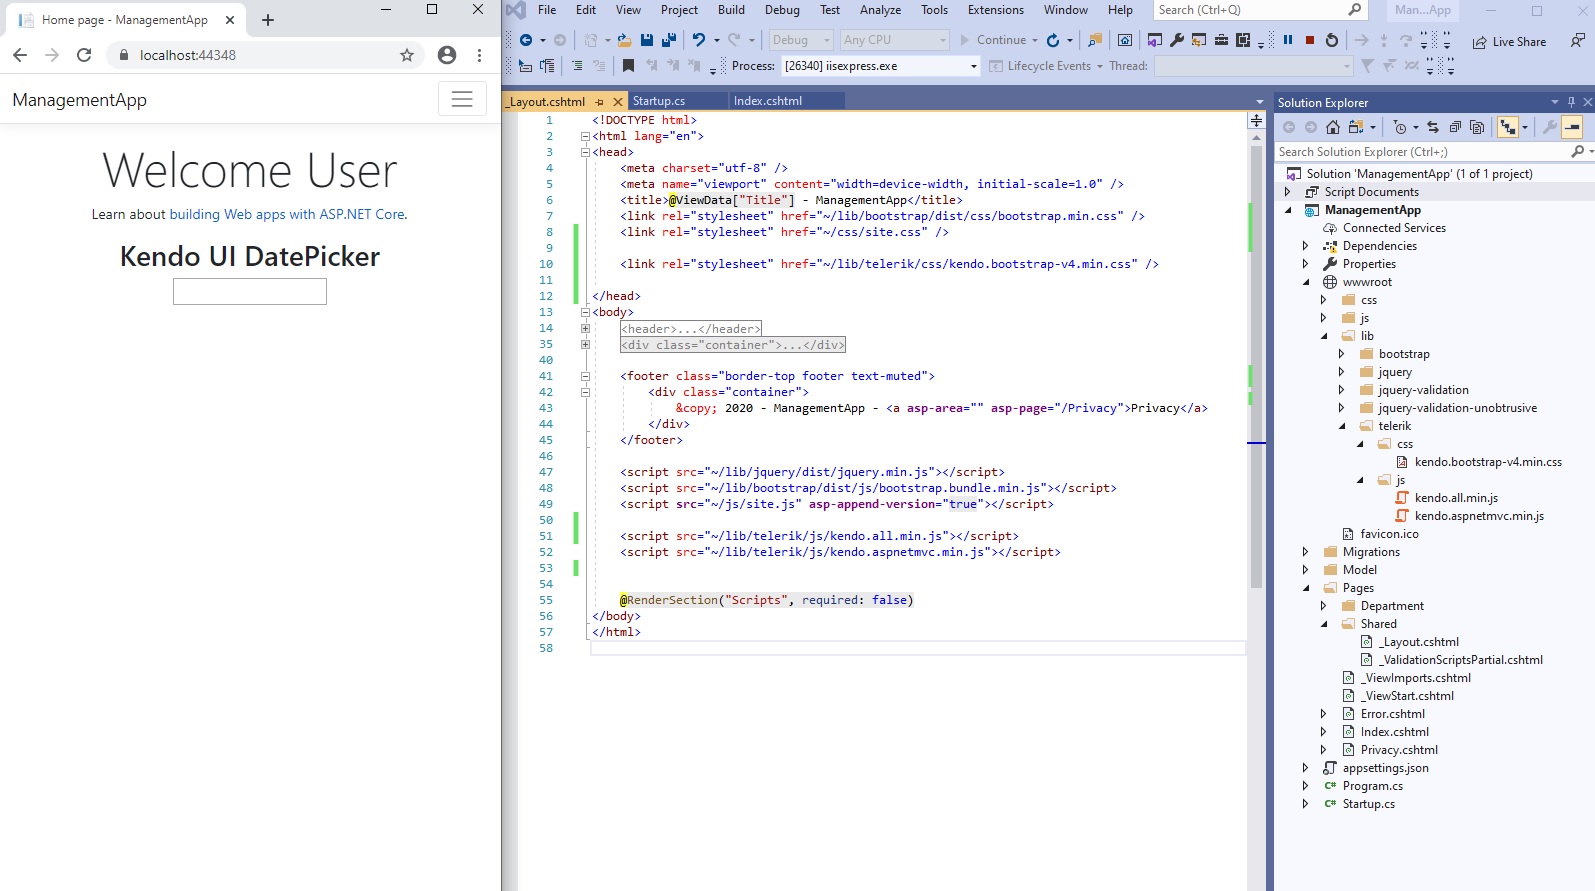The image size is (1595, 891).
Task: Click Solution Explorer Home icon
Action: click(1332, 127)
